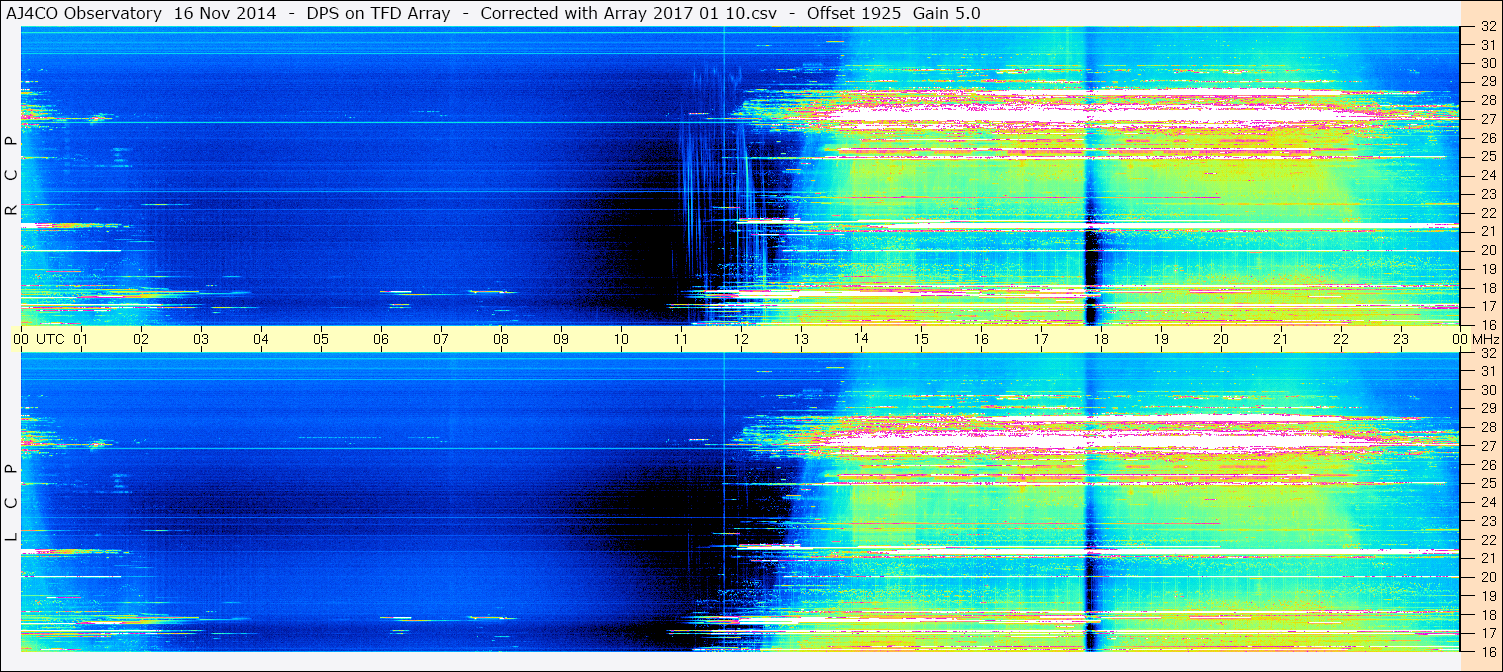The height and width of the screenshot is (672, 1503).
Task: Click the 06 hour time axis marker
Action: coord(381,339)
